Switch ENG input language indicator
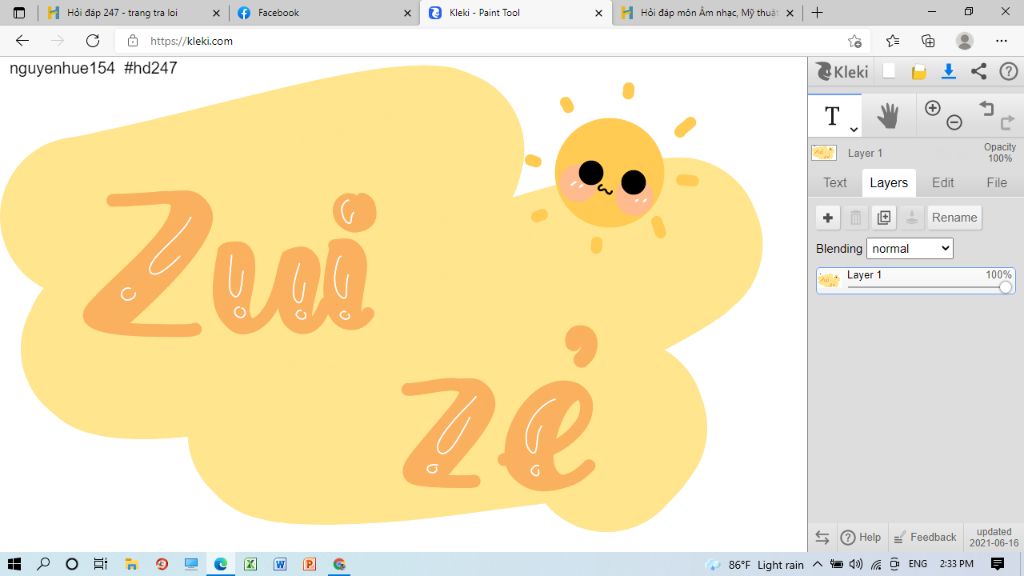This screenshot has width=1024, height=576. click(x=918, y=564)
